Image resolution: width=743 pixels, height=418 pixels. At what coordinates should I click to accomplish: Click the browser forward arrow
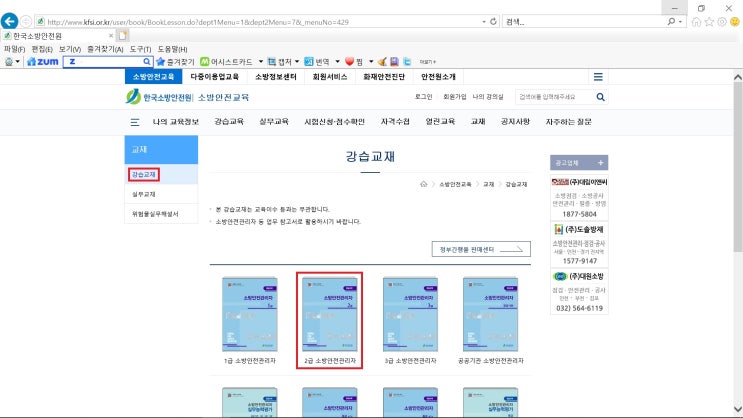point(26,22)
